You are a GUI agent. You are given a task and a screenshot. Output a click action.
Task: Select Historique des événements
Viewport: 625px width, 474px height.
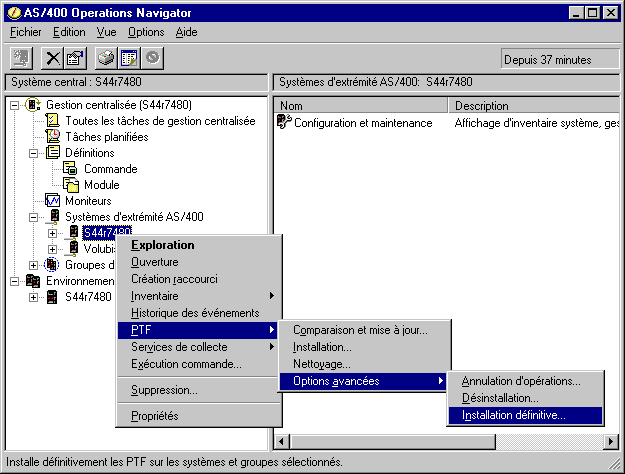point(198,313)
